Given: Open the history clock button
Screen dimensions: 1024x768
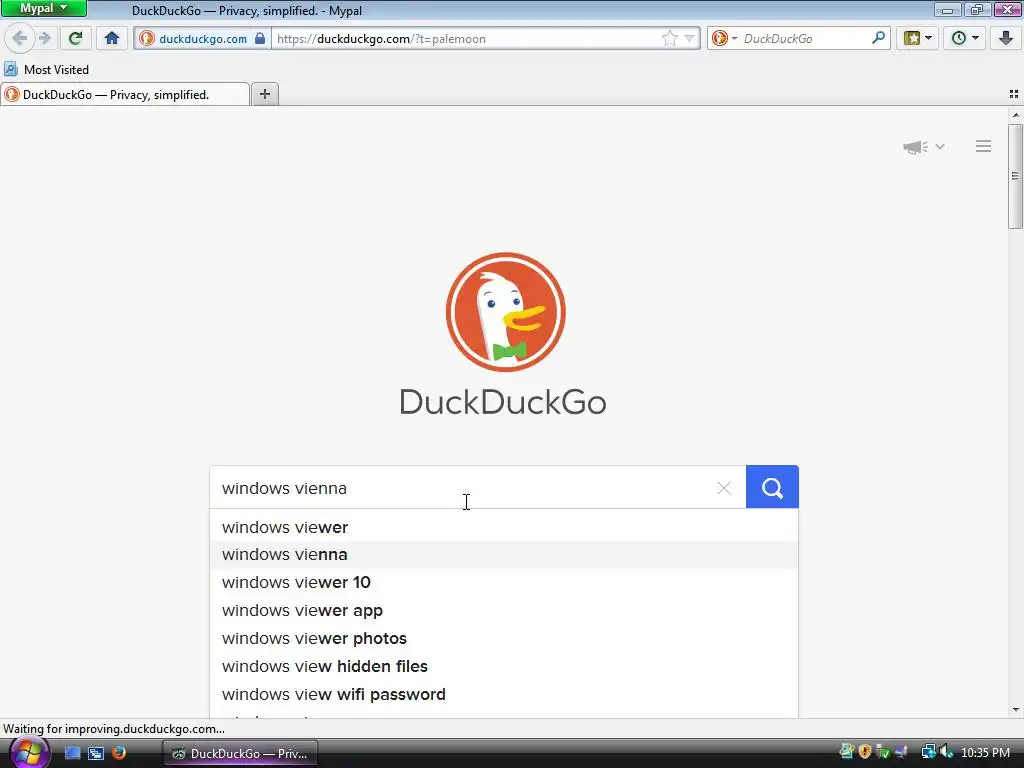Looking at the screenshot, I should coord(965,38).
